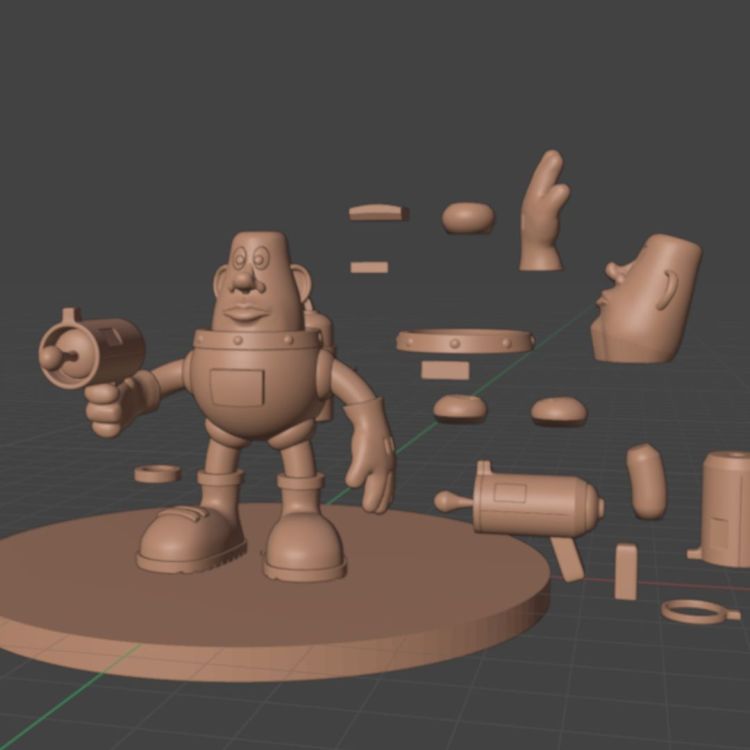Select the small ring beside the character's leg
The width and height of the screenshot is (750, 750).
157,474
